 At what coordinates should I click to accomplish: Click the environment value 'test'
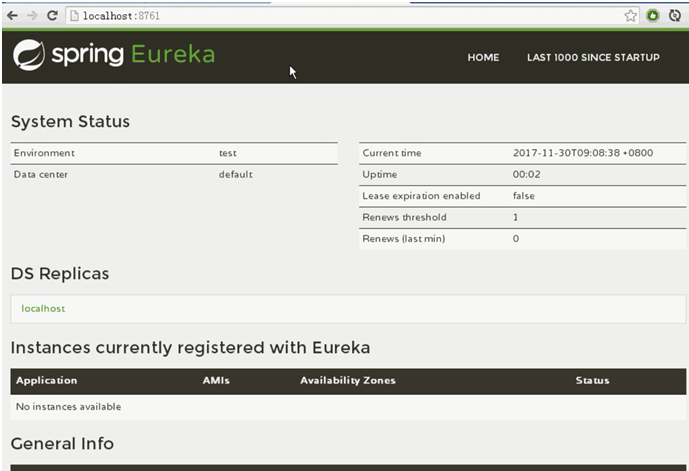point(228,153)
